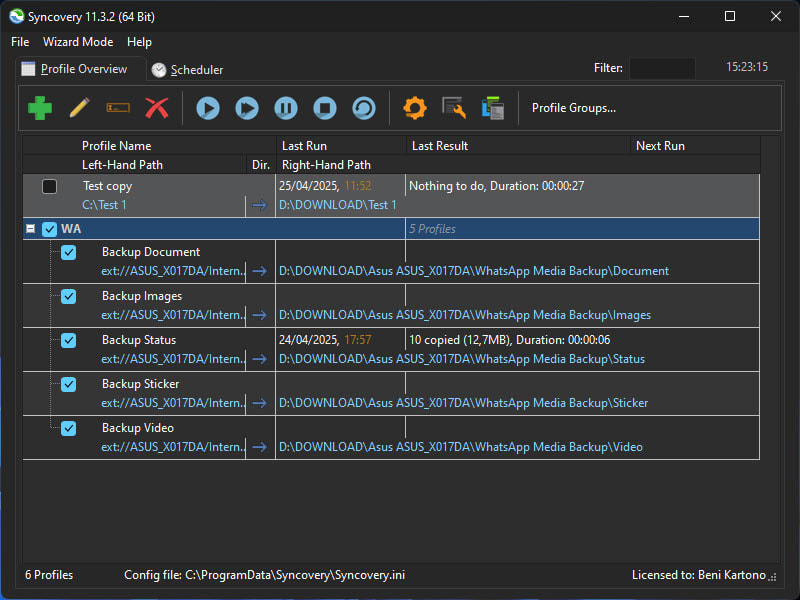Click the Rename Profile label icon
800x600 pixels.
click(118, 108)
